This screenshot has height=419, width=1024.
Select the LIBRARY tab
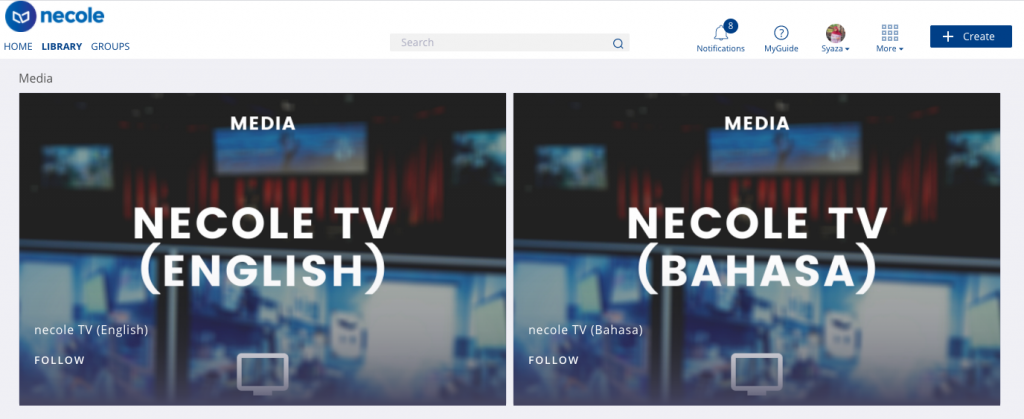point(61,46)
